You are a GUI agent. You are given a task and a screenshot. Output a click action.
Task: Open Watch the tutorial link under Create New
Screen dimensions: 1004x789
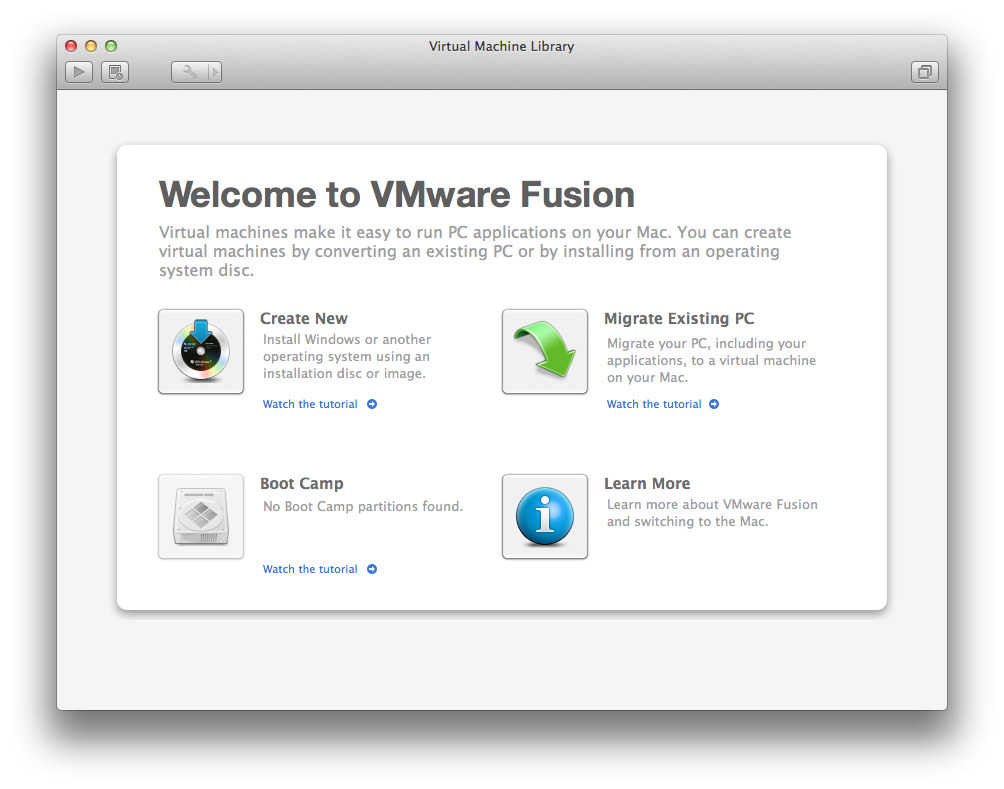point(320,404)
